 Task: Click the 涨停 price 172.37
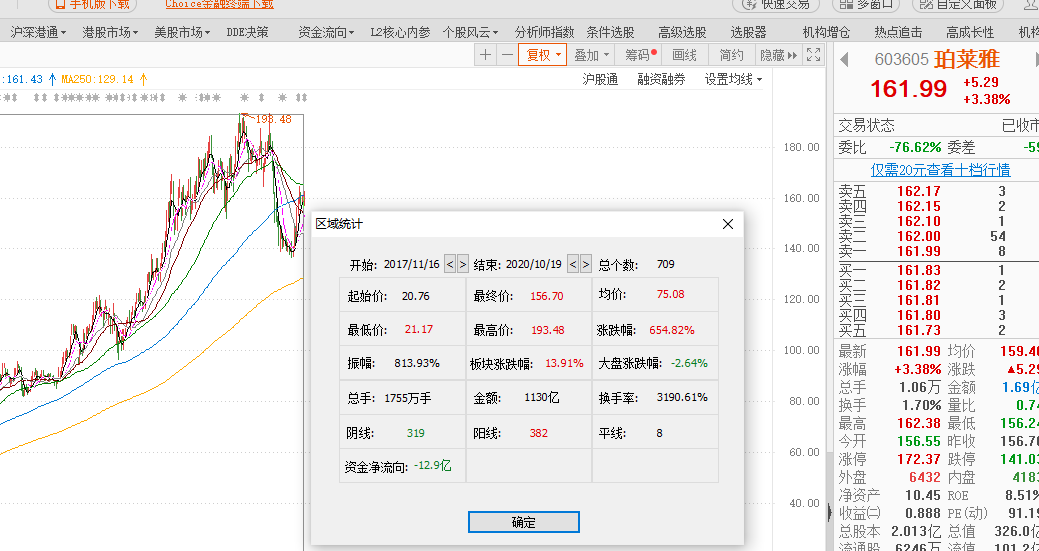click(x=918, y=458)
